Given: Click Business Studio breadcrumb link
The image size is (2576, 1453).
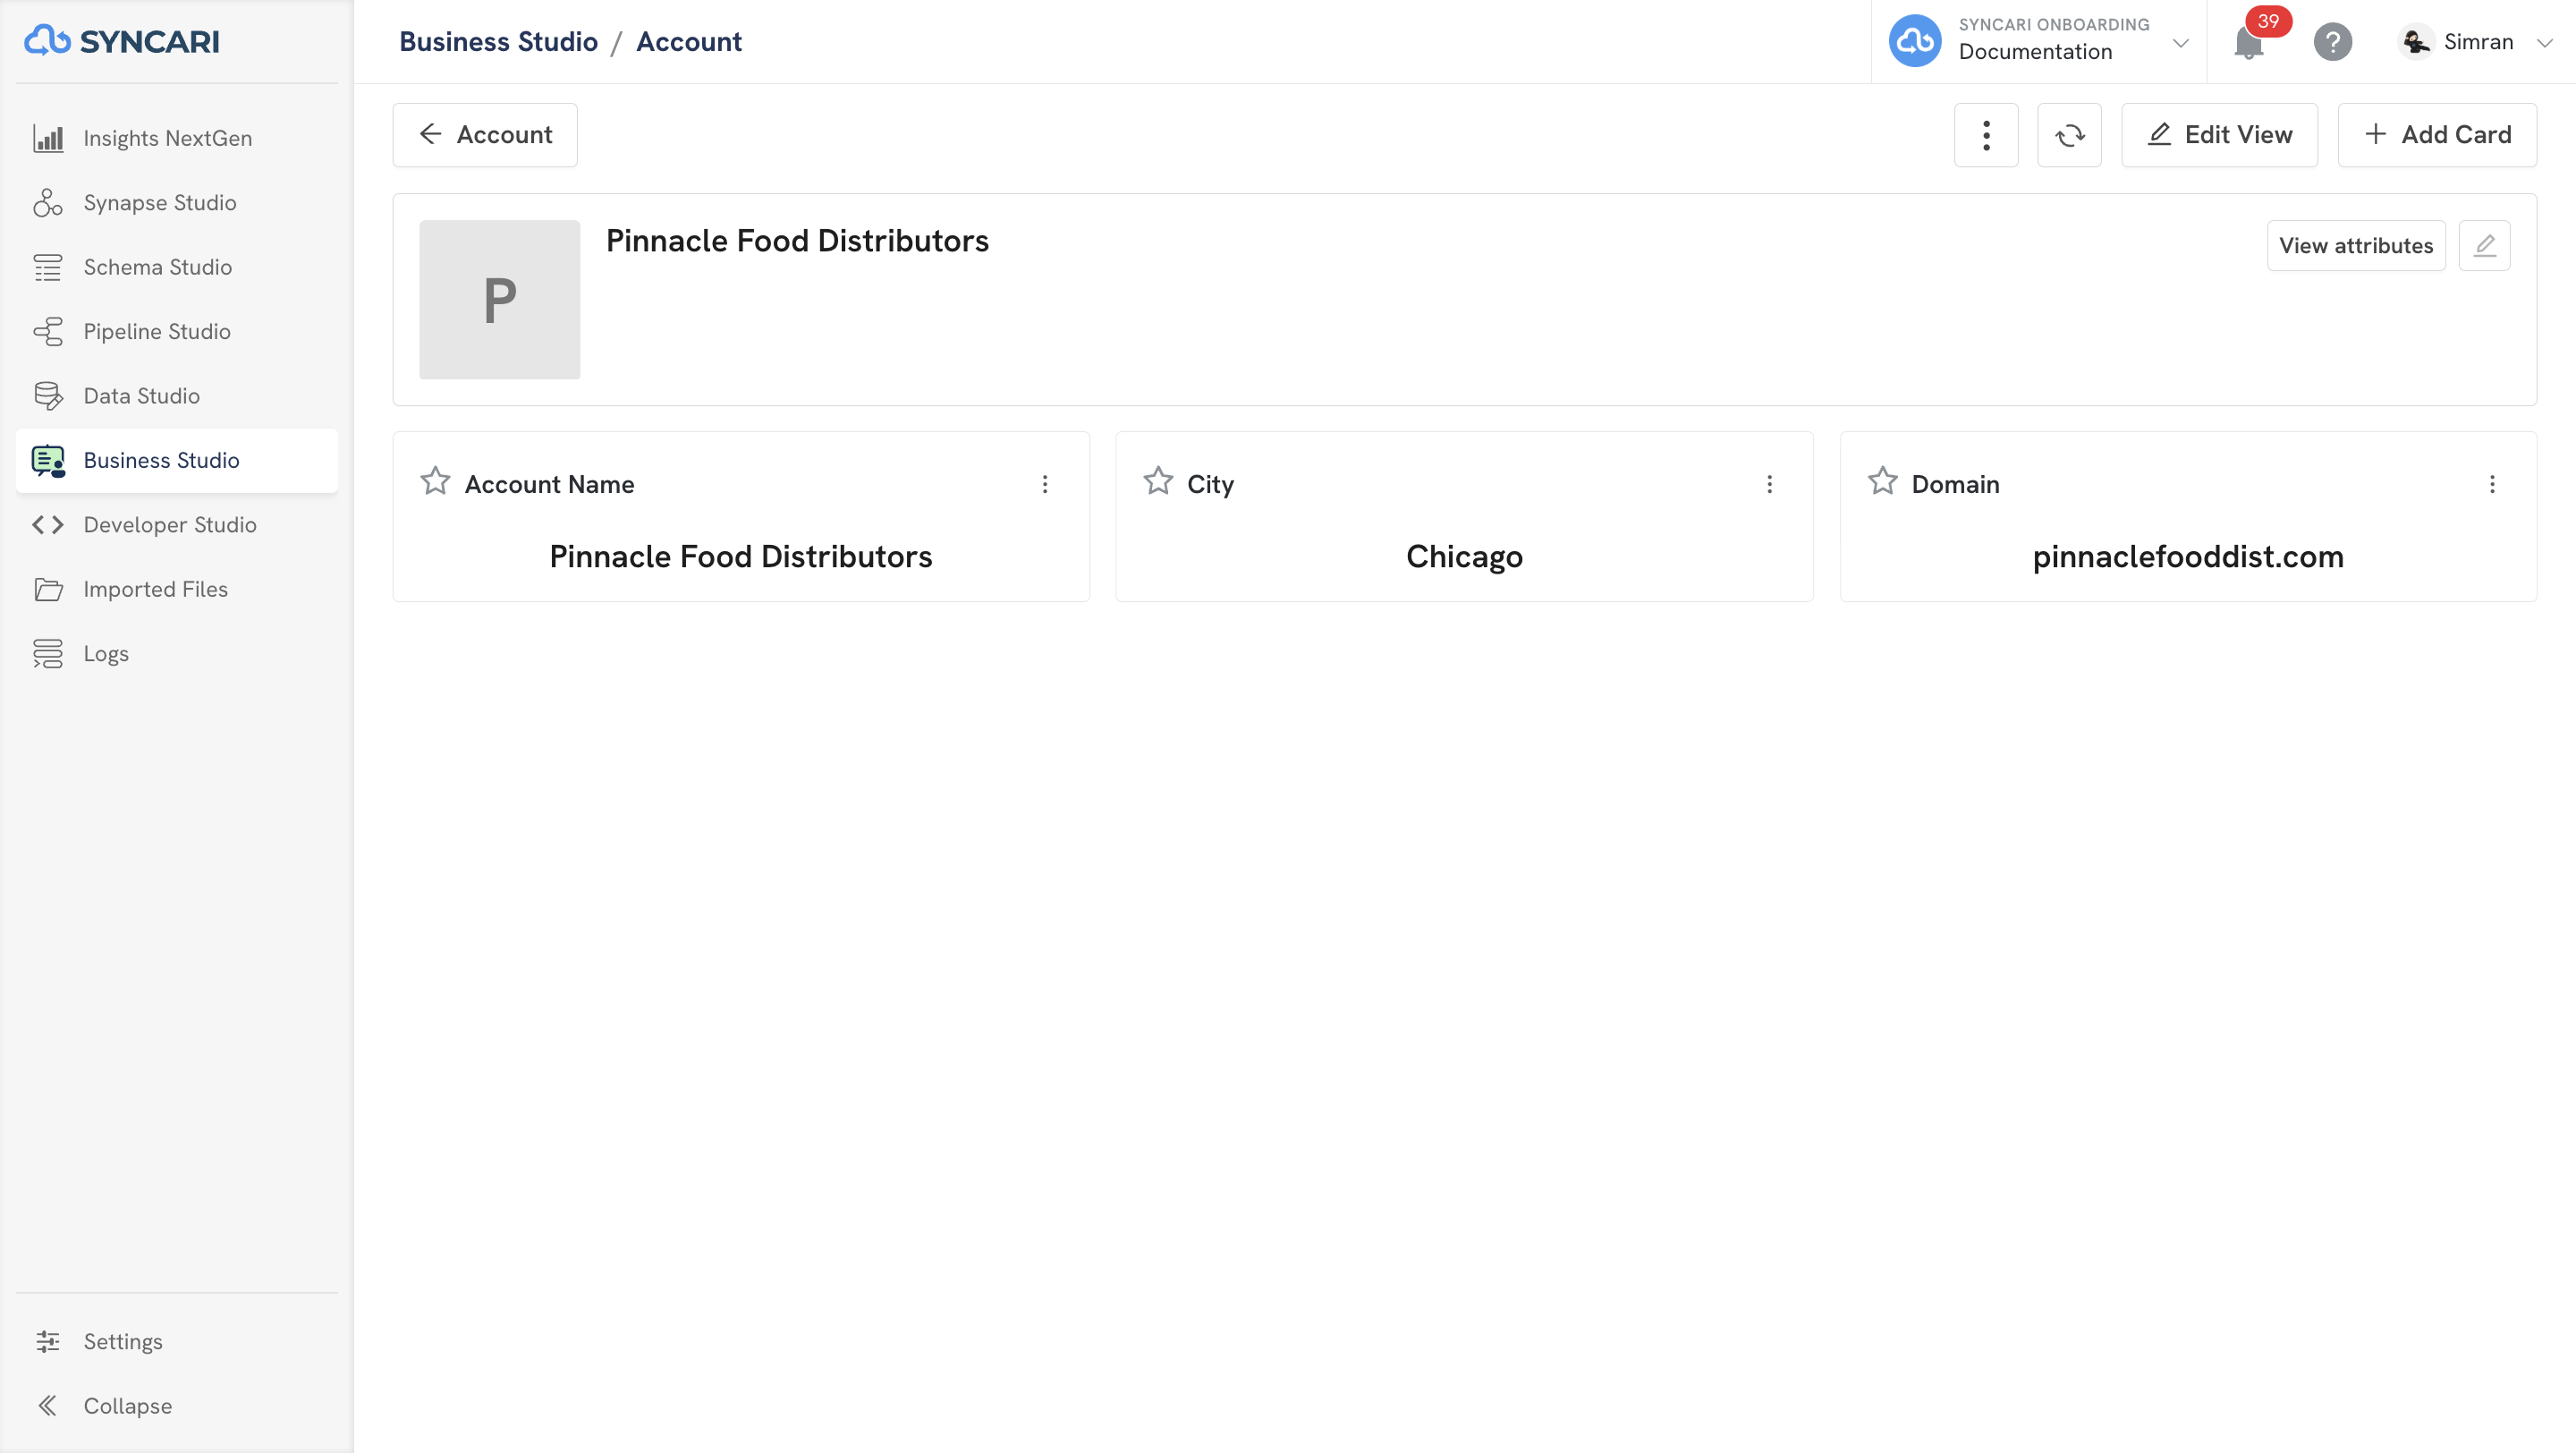Looking at the screenshot, I should (x=498, y=42).
